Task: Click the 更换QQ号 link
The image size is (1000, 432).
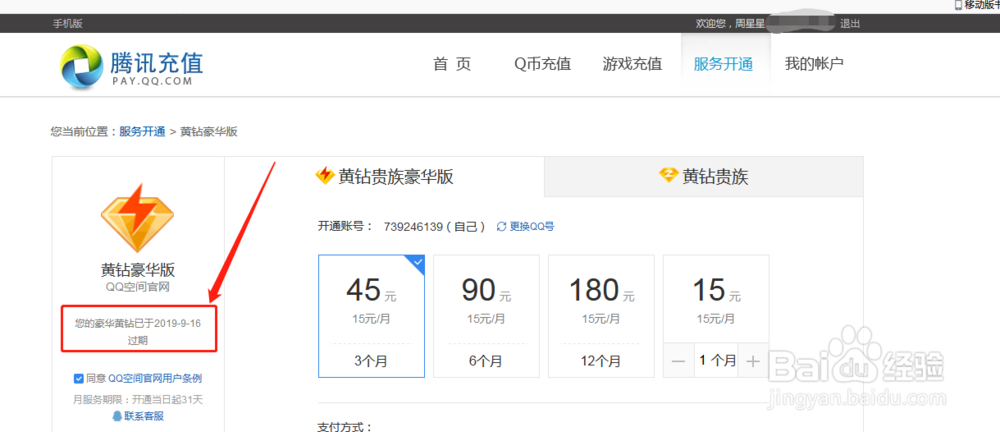Action: click(533, 227)
